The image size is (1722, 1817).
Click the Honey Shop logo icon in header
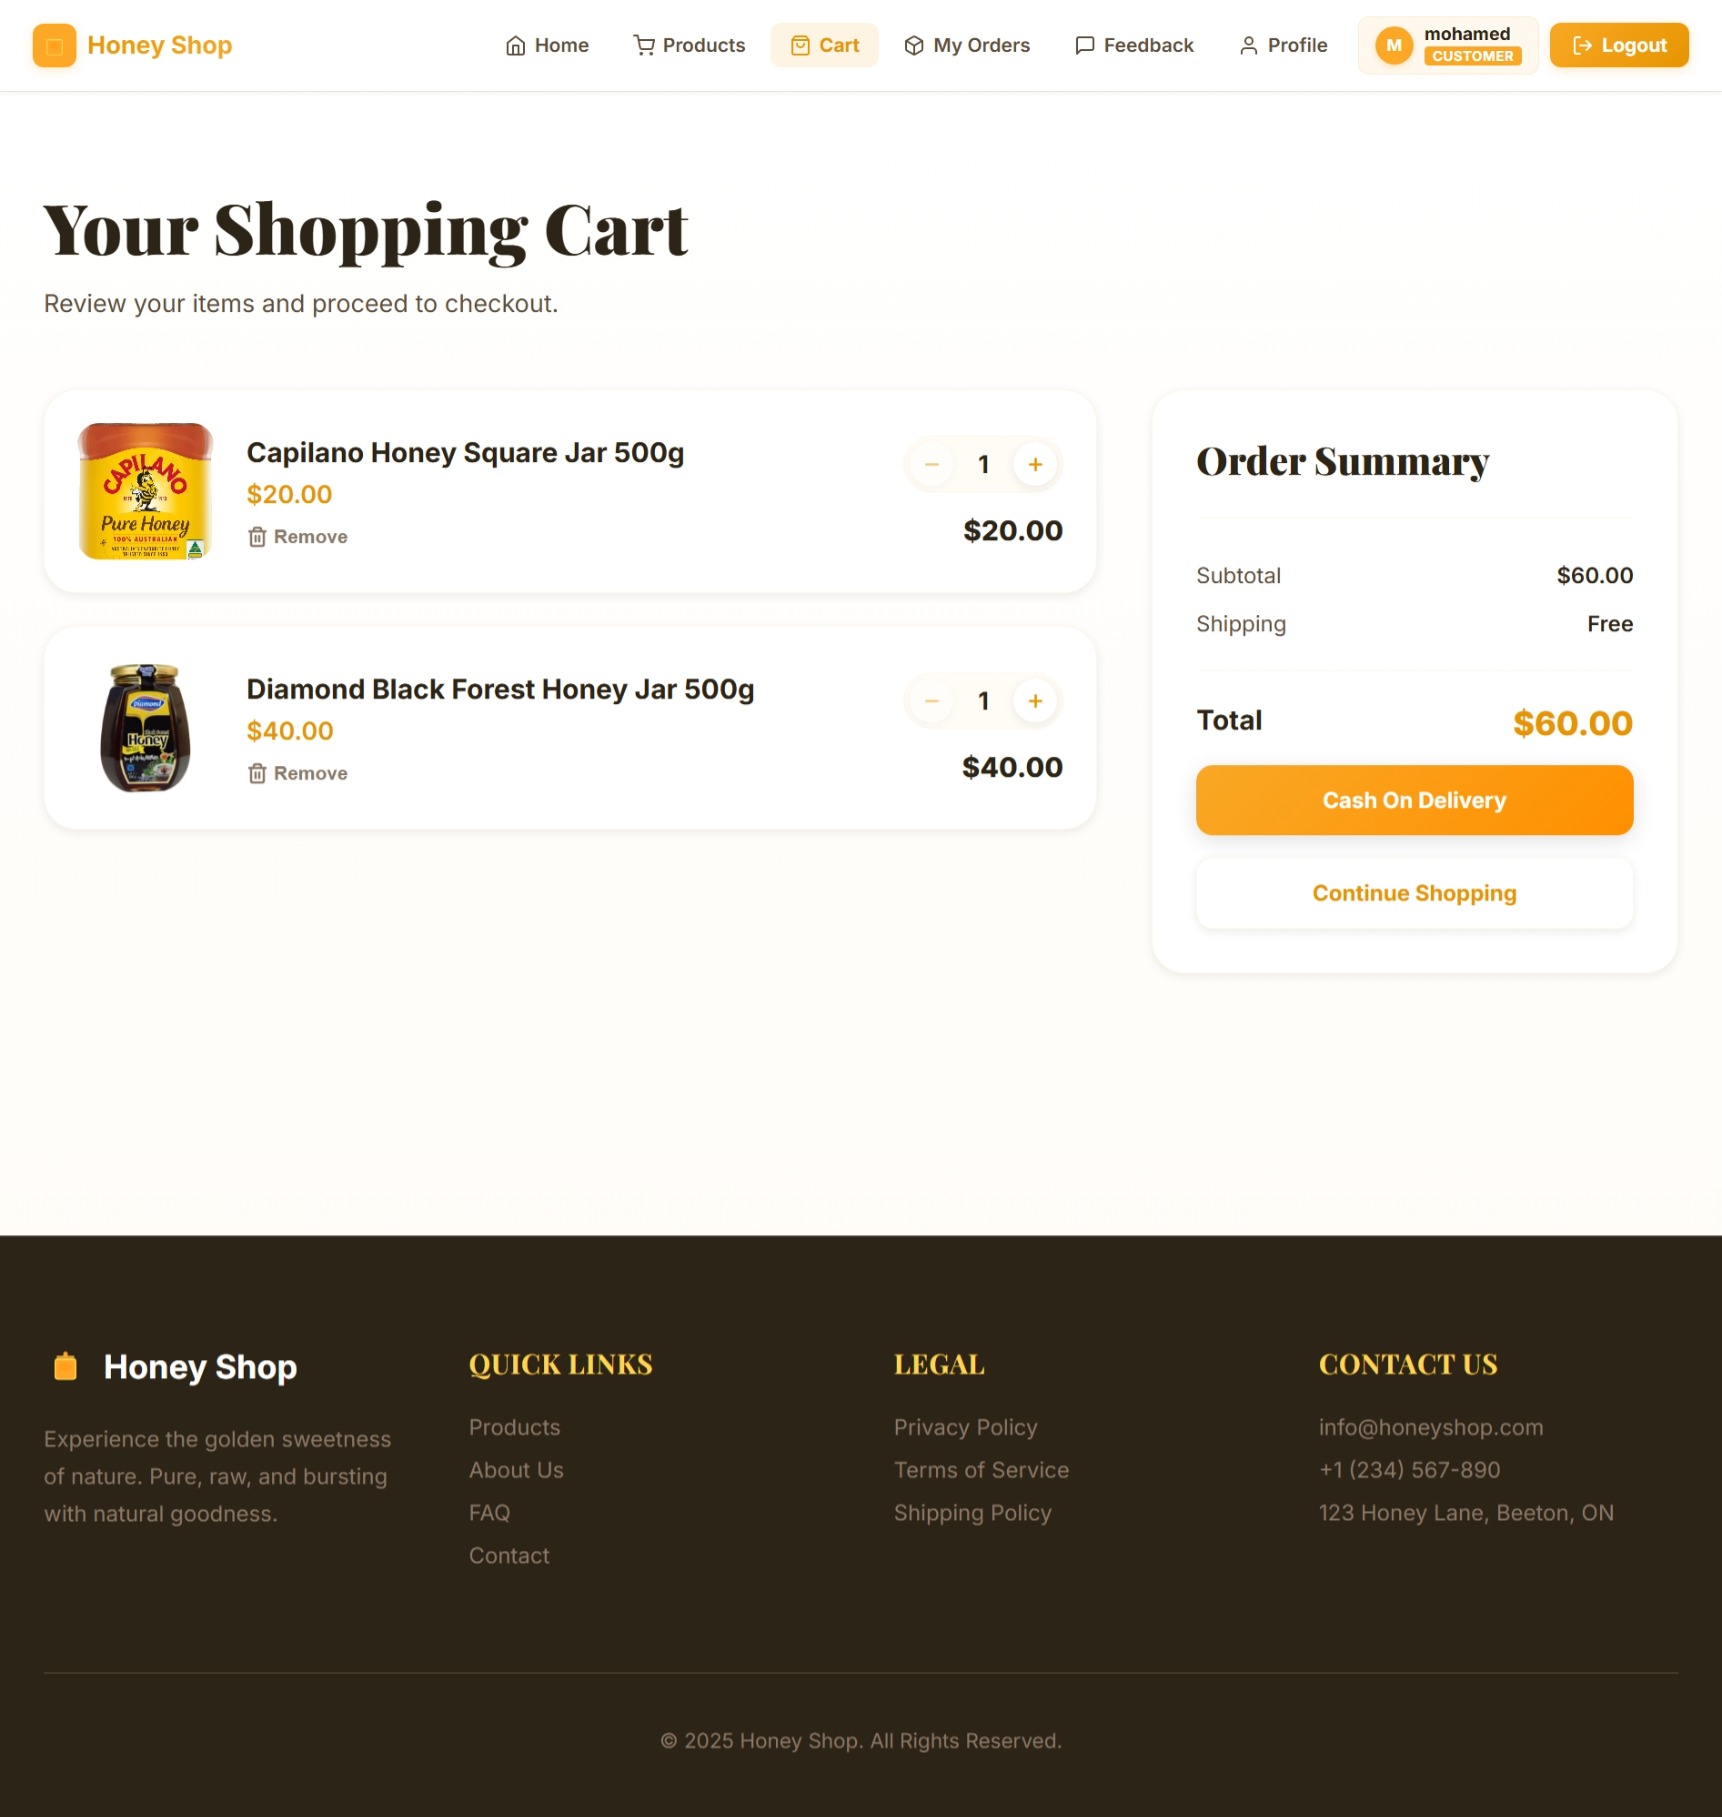(x=54, y=46)
